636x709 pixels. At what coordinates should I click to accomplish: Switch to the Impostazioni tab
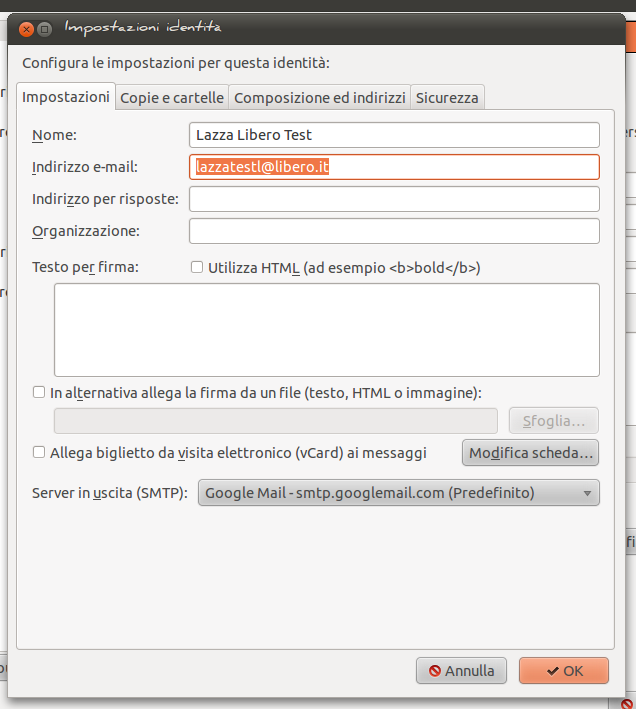click(66, 97)
